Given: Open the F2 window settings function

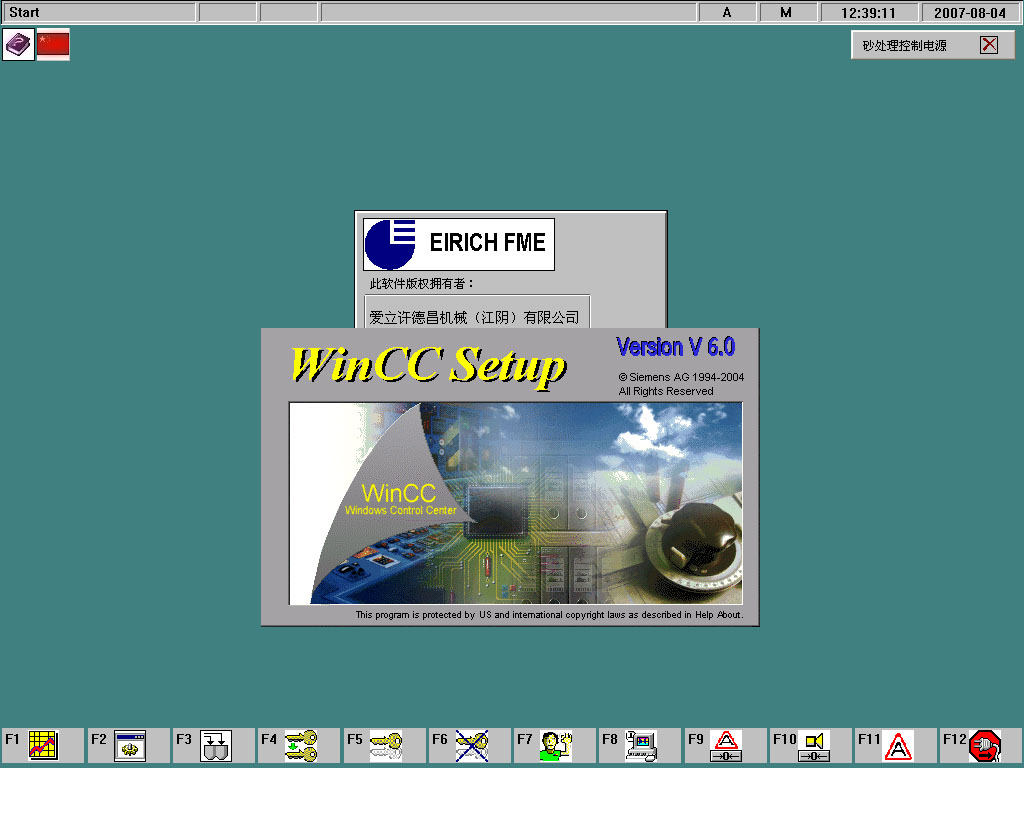Looking at the screenshot, I should (x=129, y=746).
